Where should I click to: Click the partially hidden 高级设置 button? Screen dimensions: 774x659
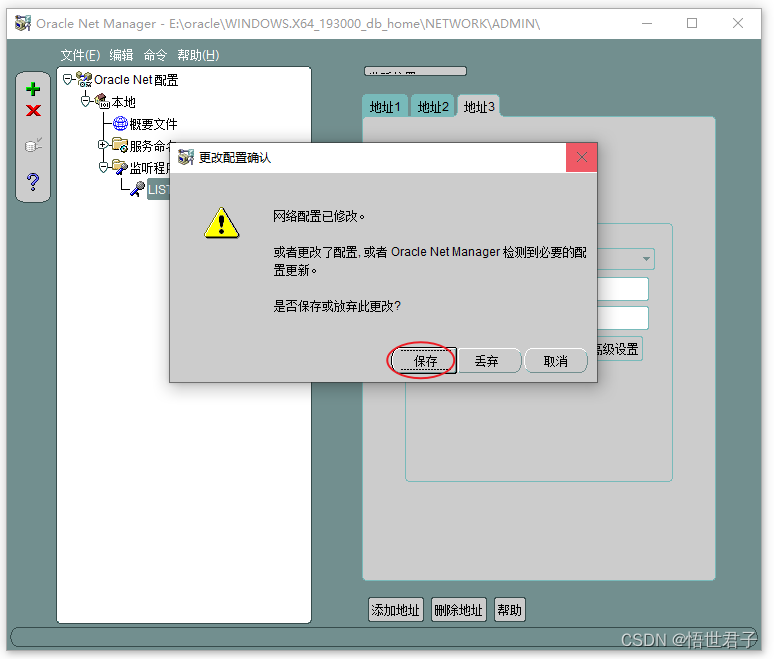619,349
